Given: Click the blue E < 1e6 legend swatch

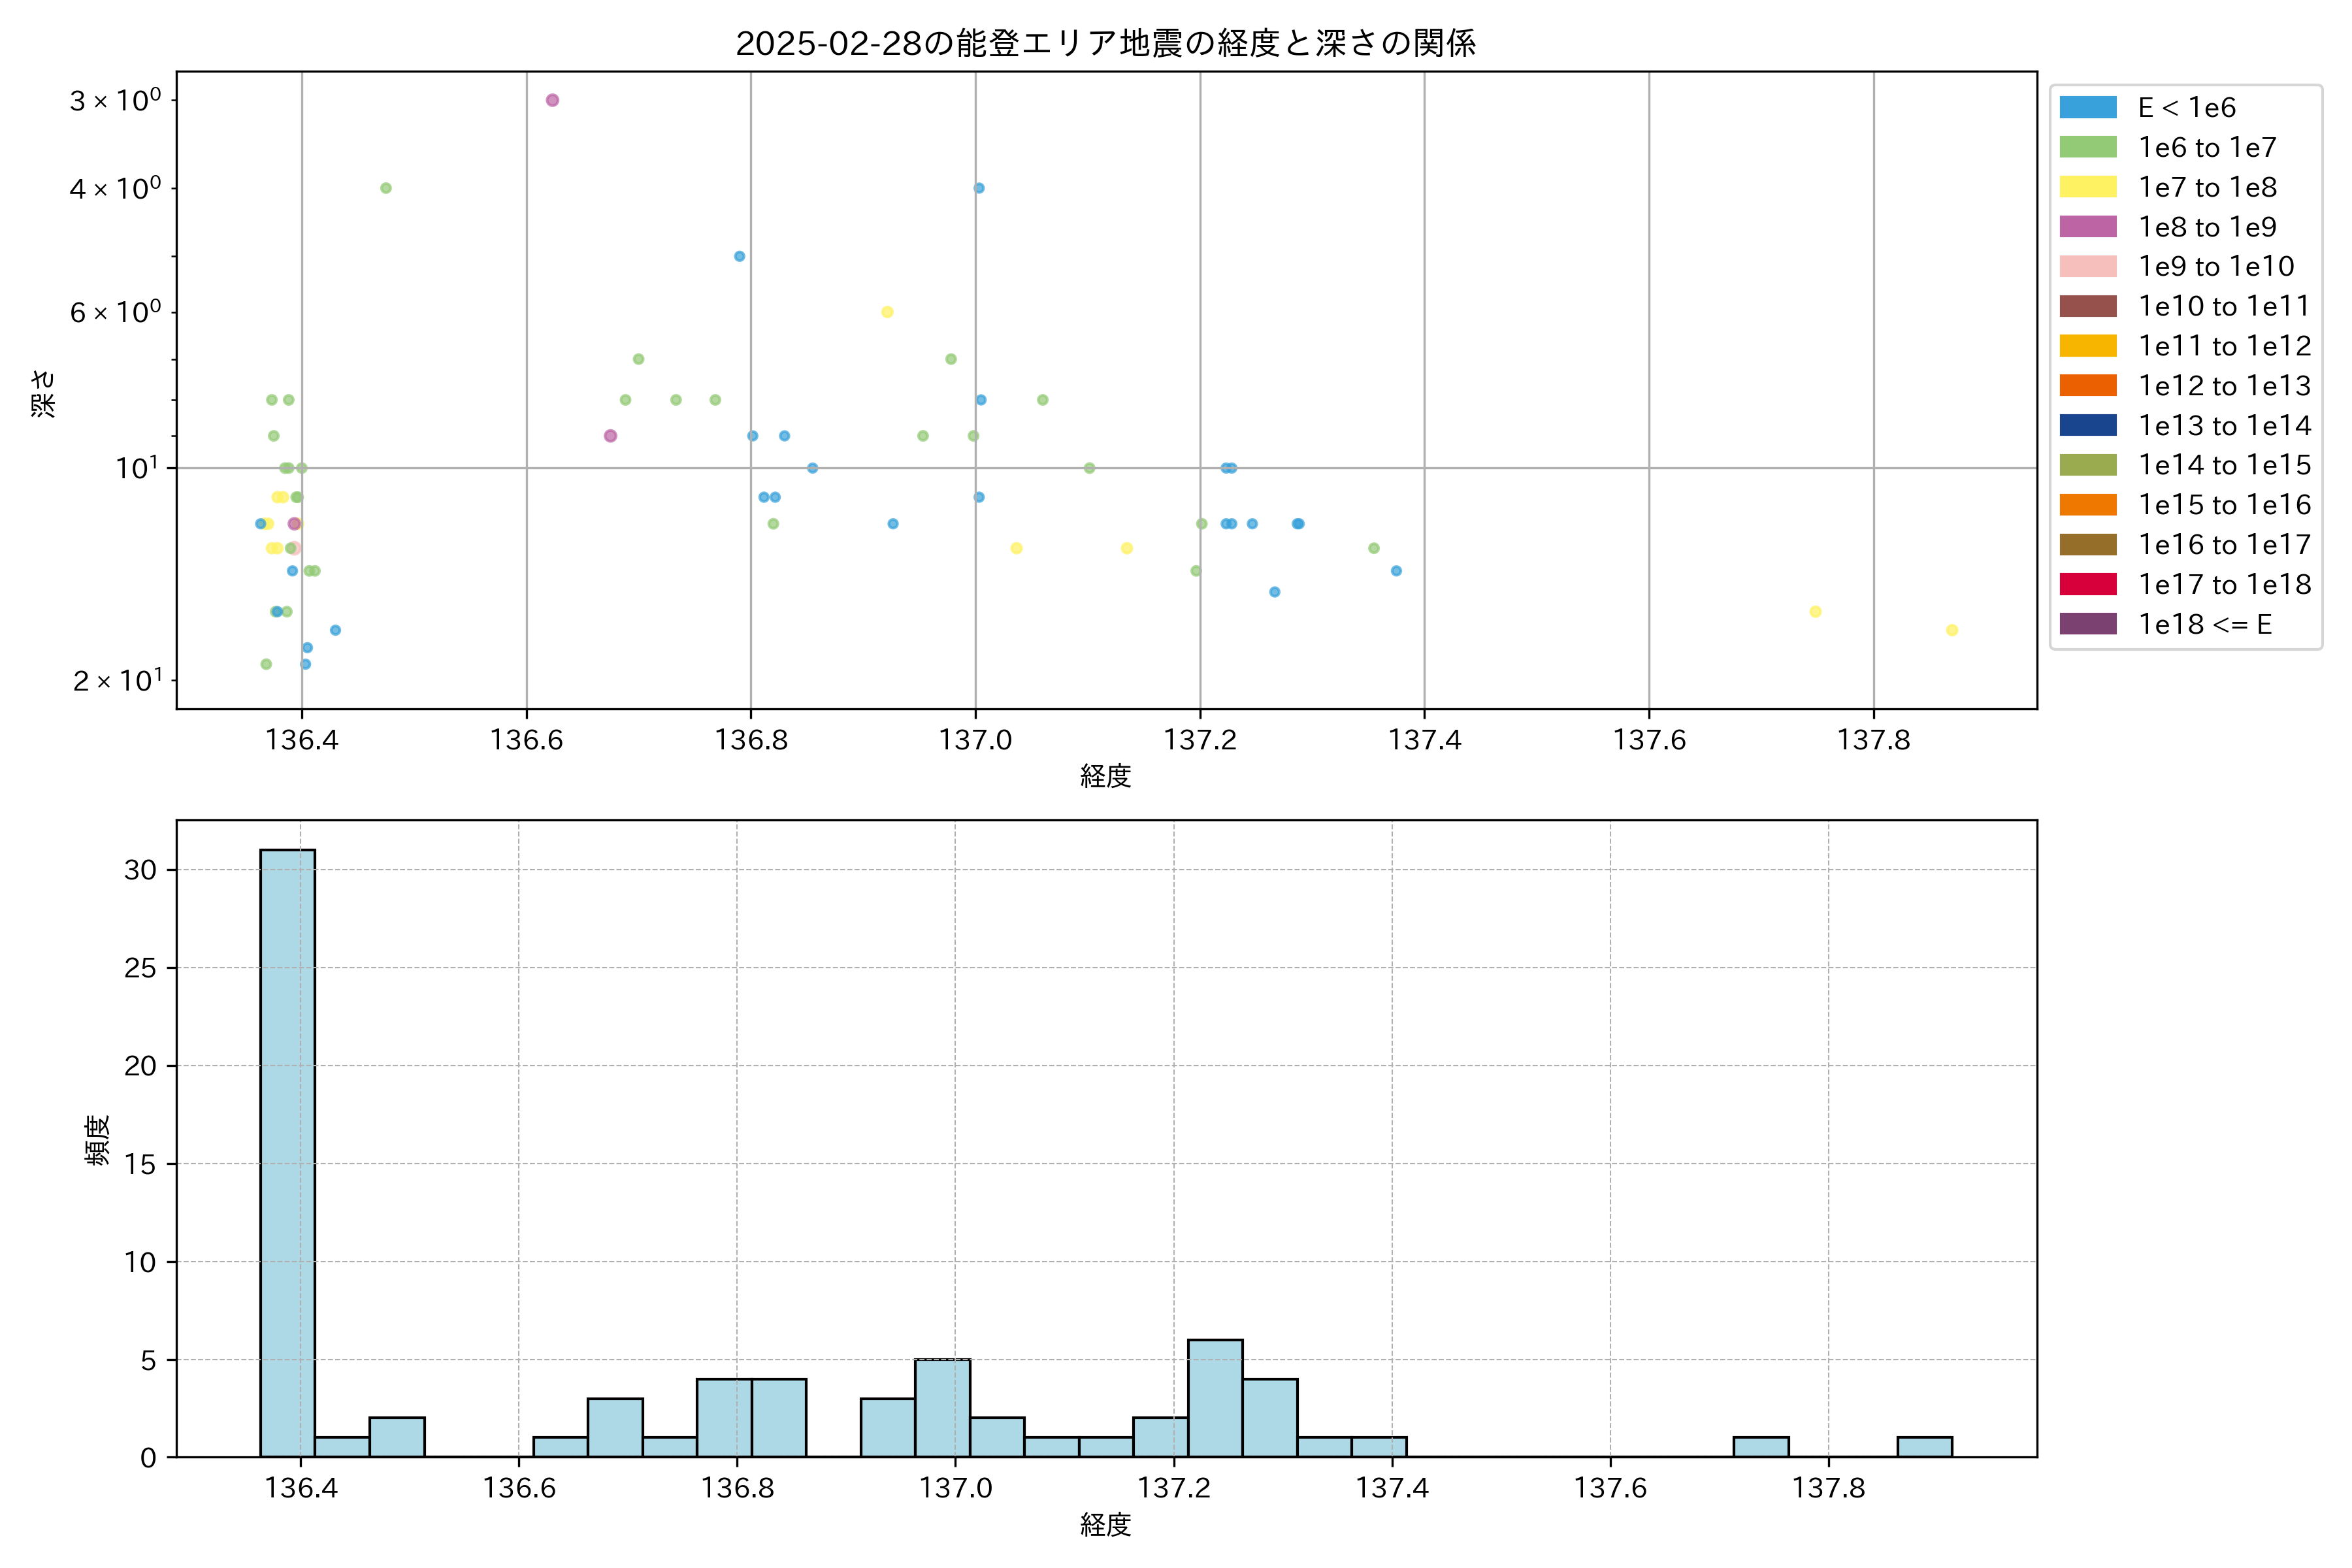Looking at the screenshot, I should pos(2087,107).
